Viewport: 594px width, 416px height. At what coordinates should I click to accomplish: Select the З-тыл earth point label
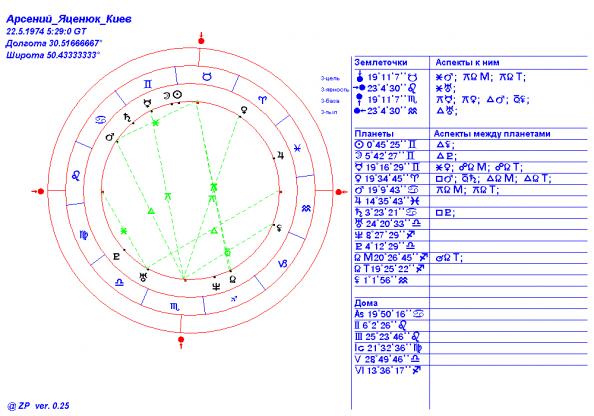click(329, 112)
